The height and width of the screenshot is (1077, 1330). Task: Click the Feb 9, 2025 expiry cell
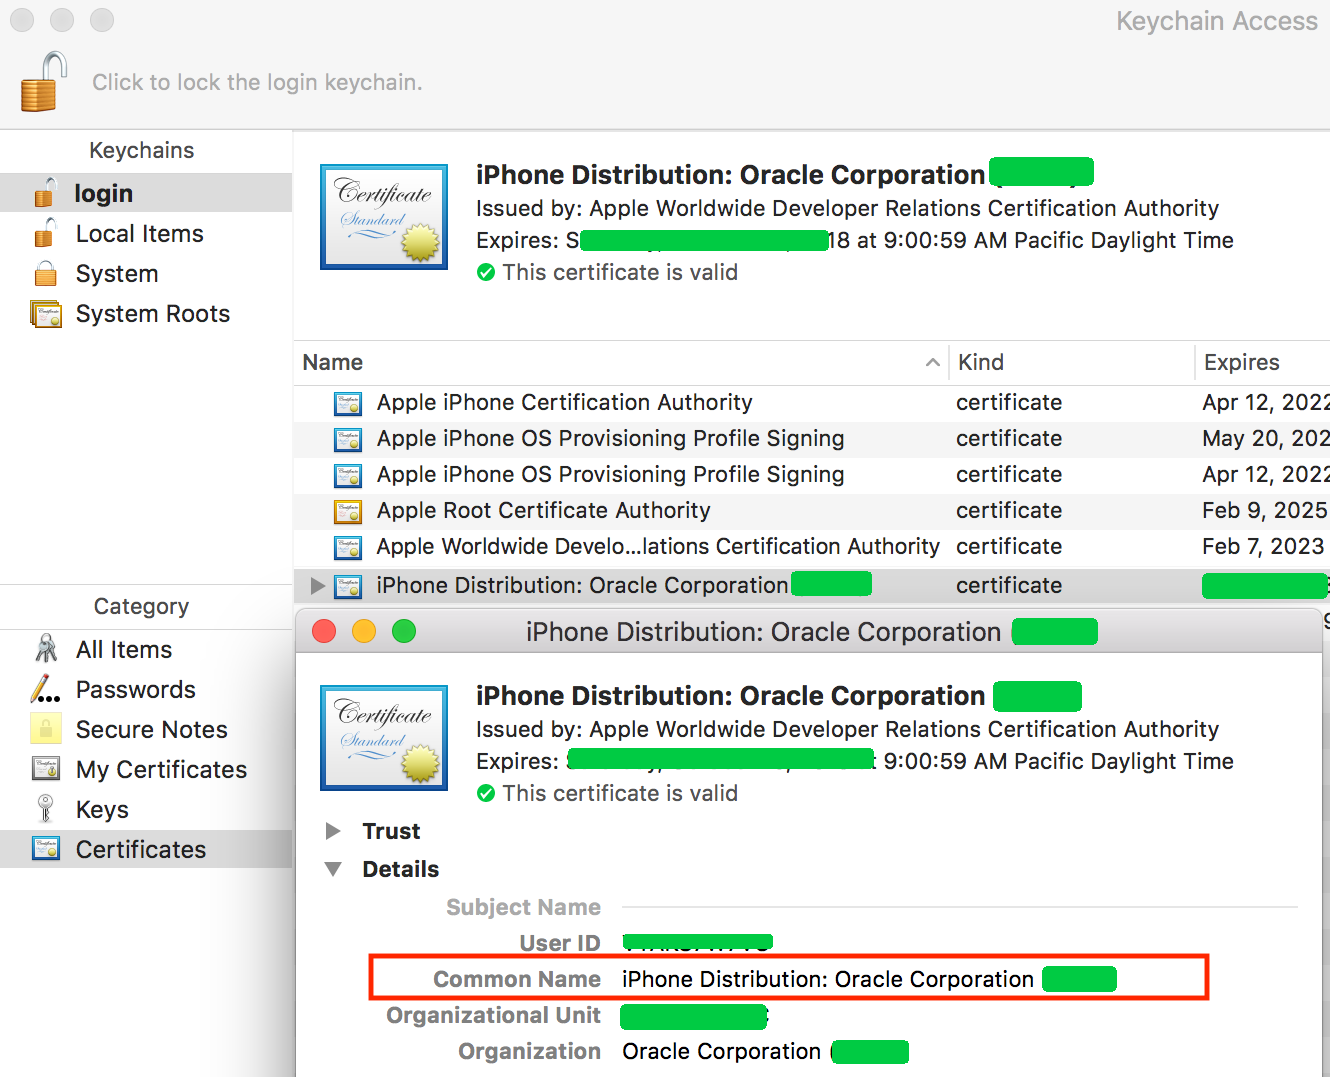1264,511
